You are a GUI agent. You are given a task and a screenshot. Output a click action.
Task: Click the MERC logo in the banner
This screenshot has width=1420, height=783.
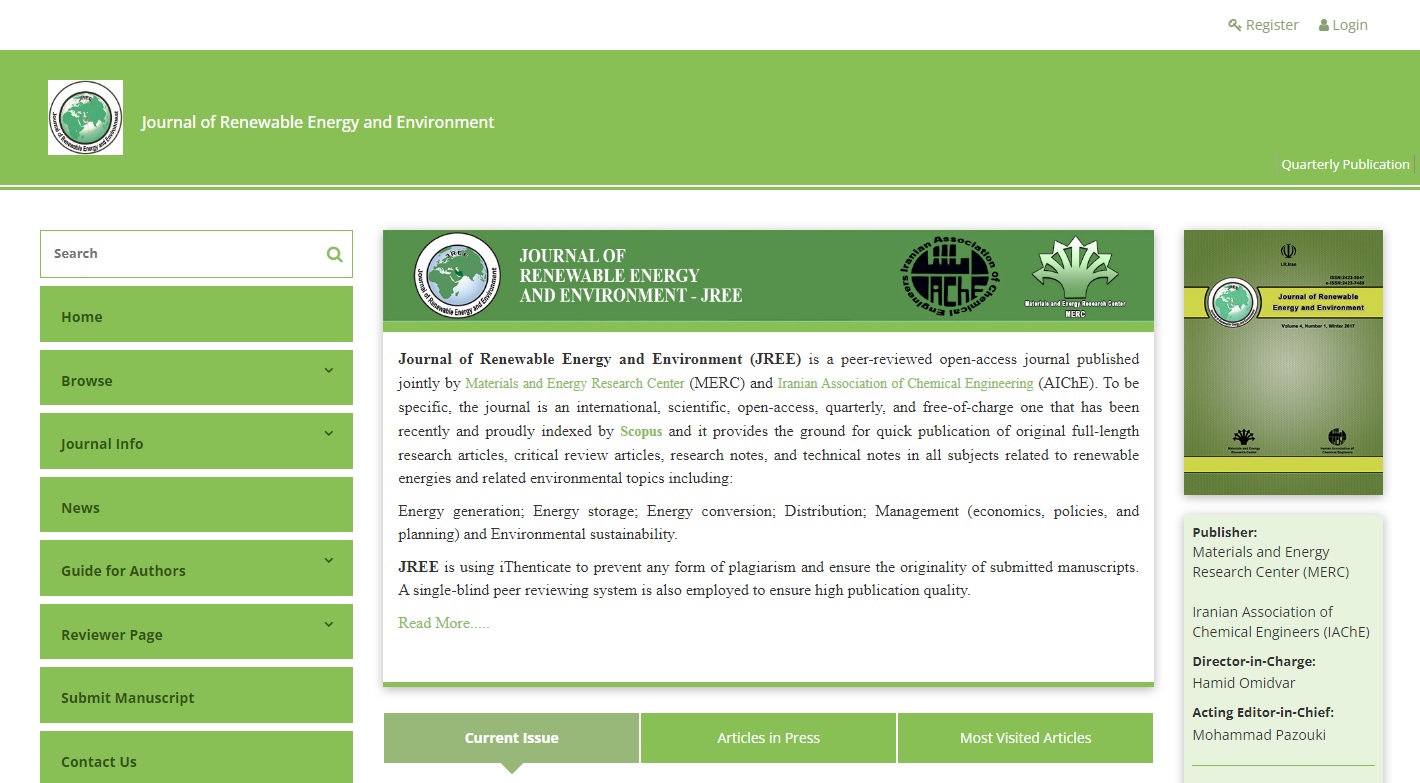(1075, 276)
